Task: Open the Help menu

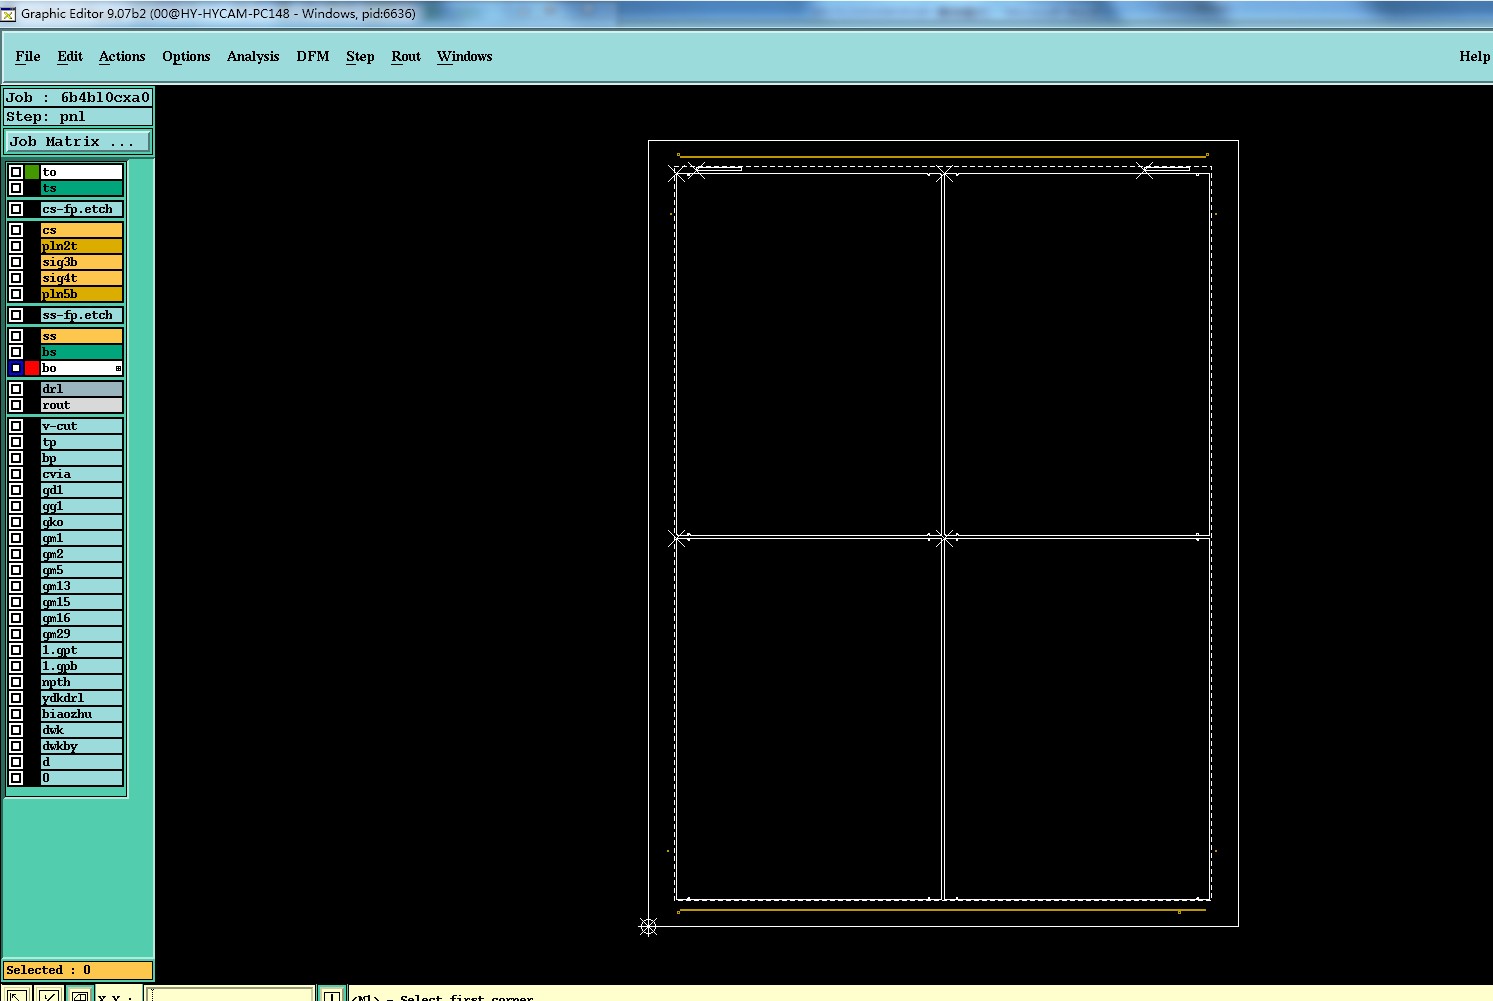Action: (x=1474, y=56)
